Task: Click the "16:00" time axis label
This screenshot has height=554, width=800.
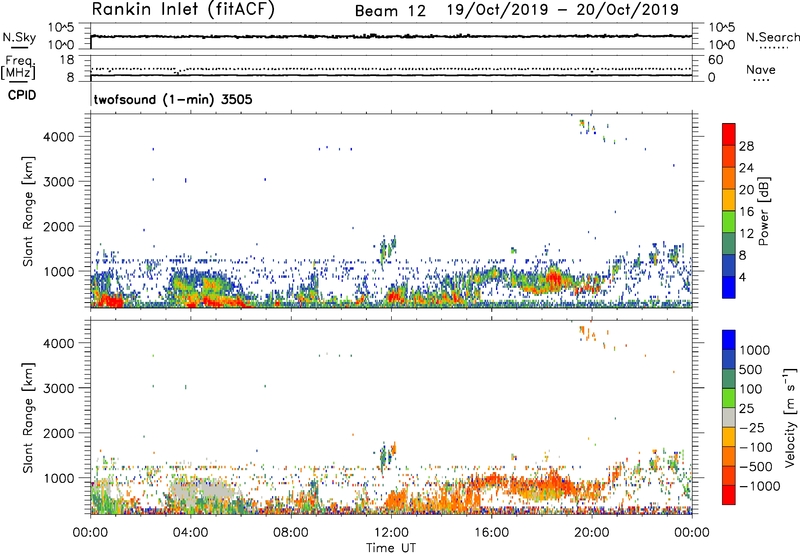Action: (491, 533)
